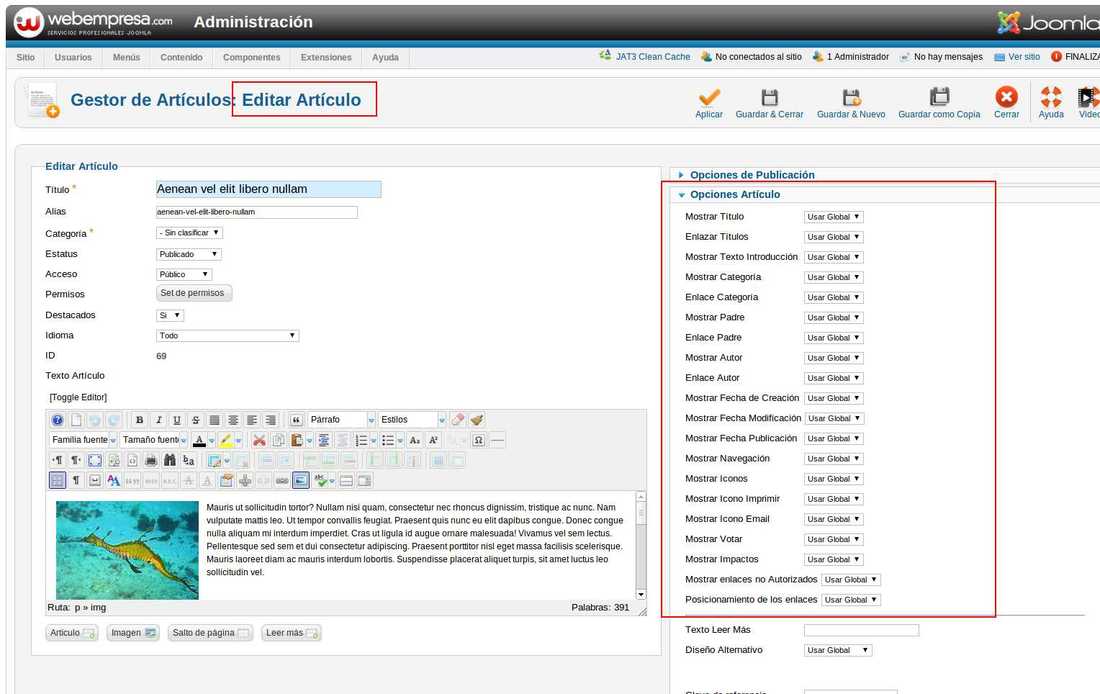Open the Extensiones menu

click(x=326, y=58)
